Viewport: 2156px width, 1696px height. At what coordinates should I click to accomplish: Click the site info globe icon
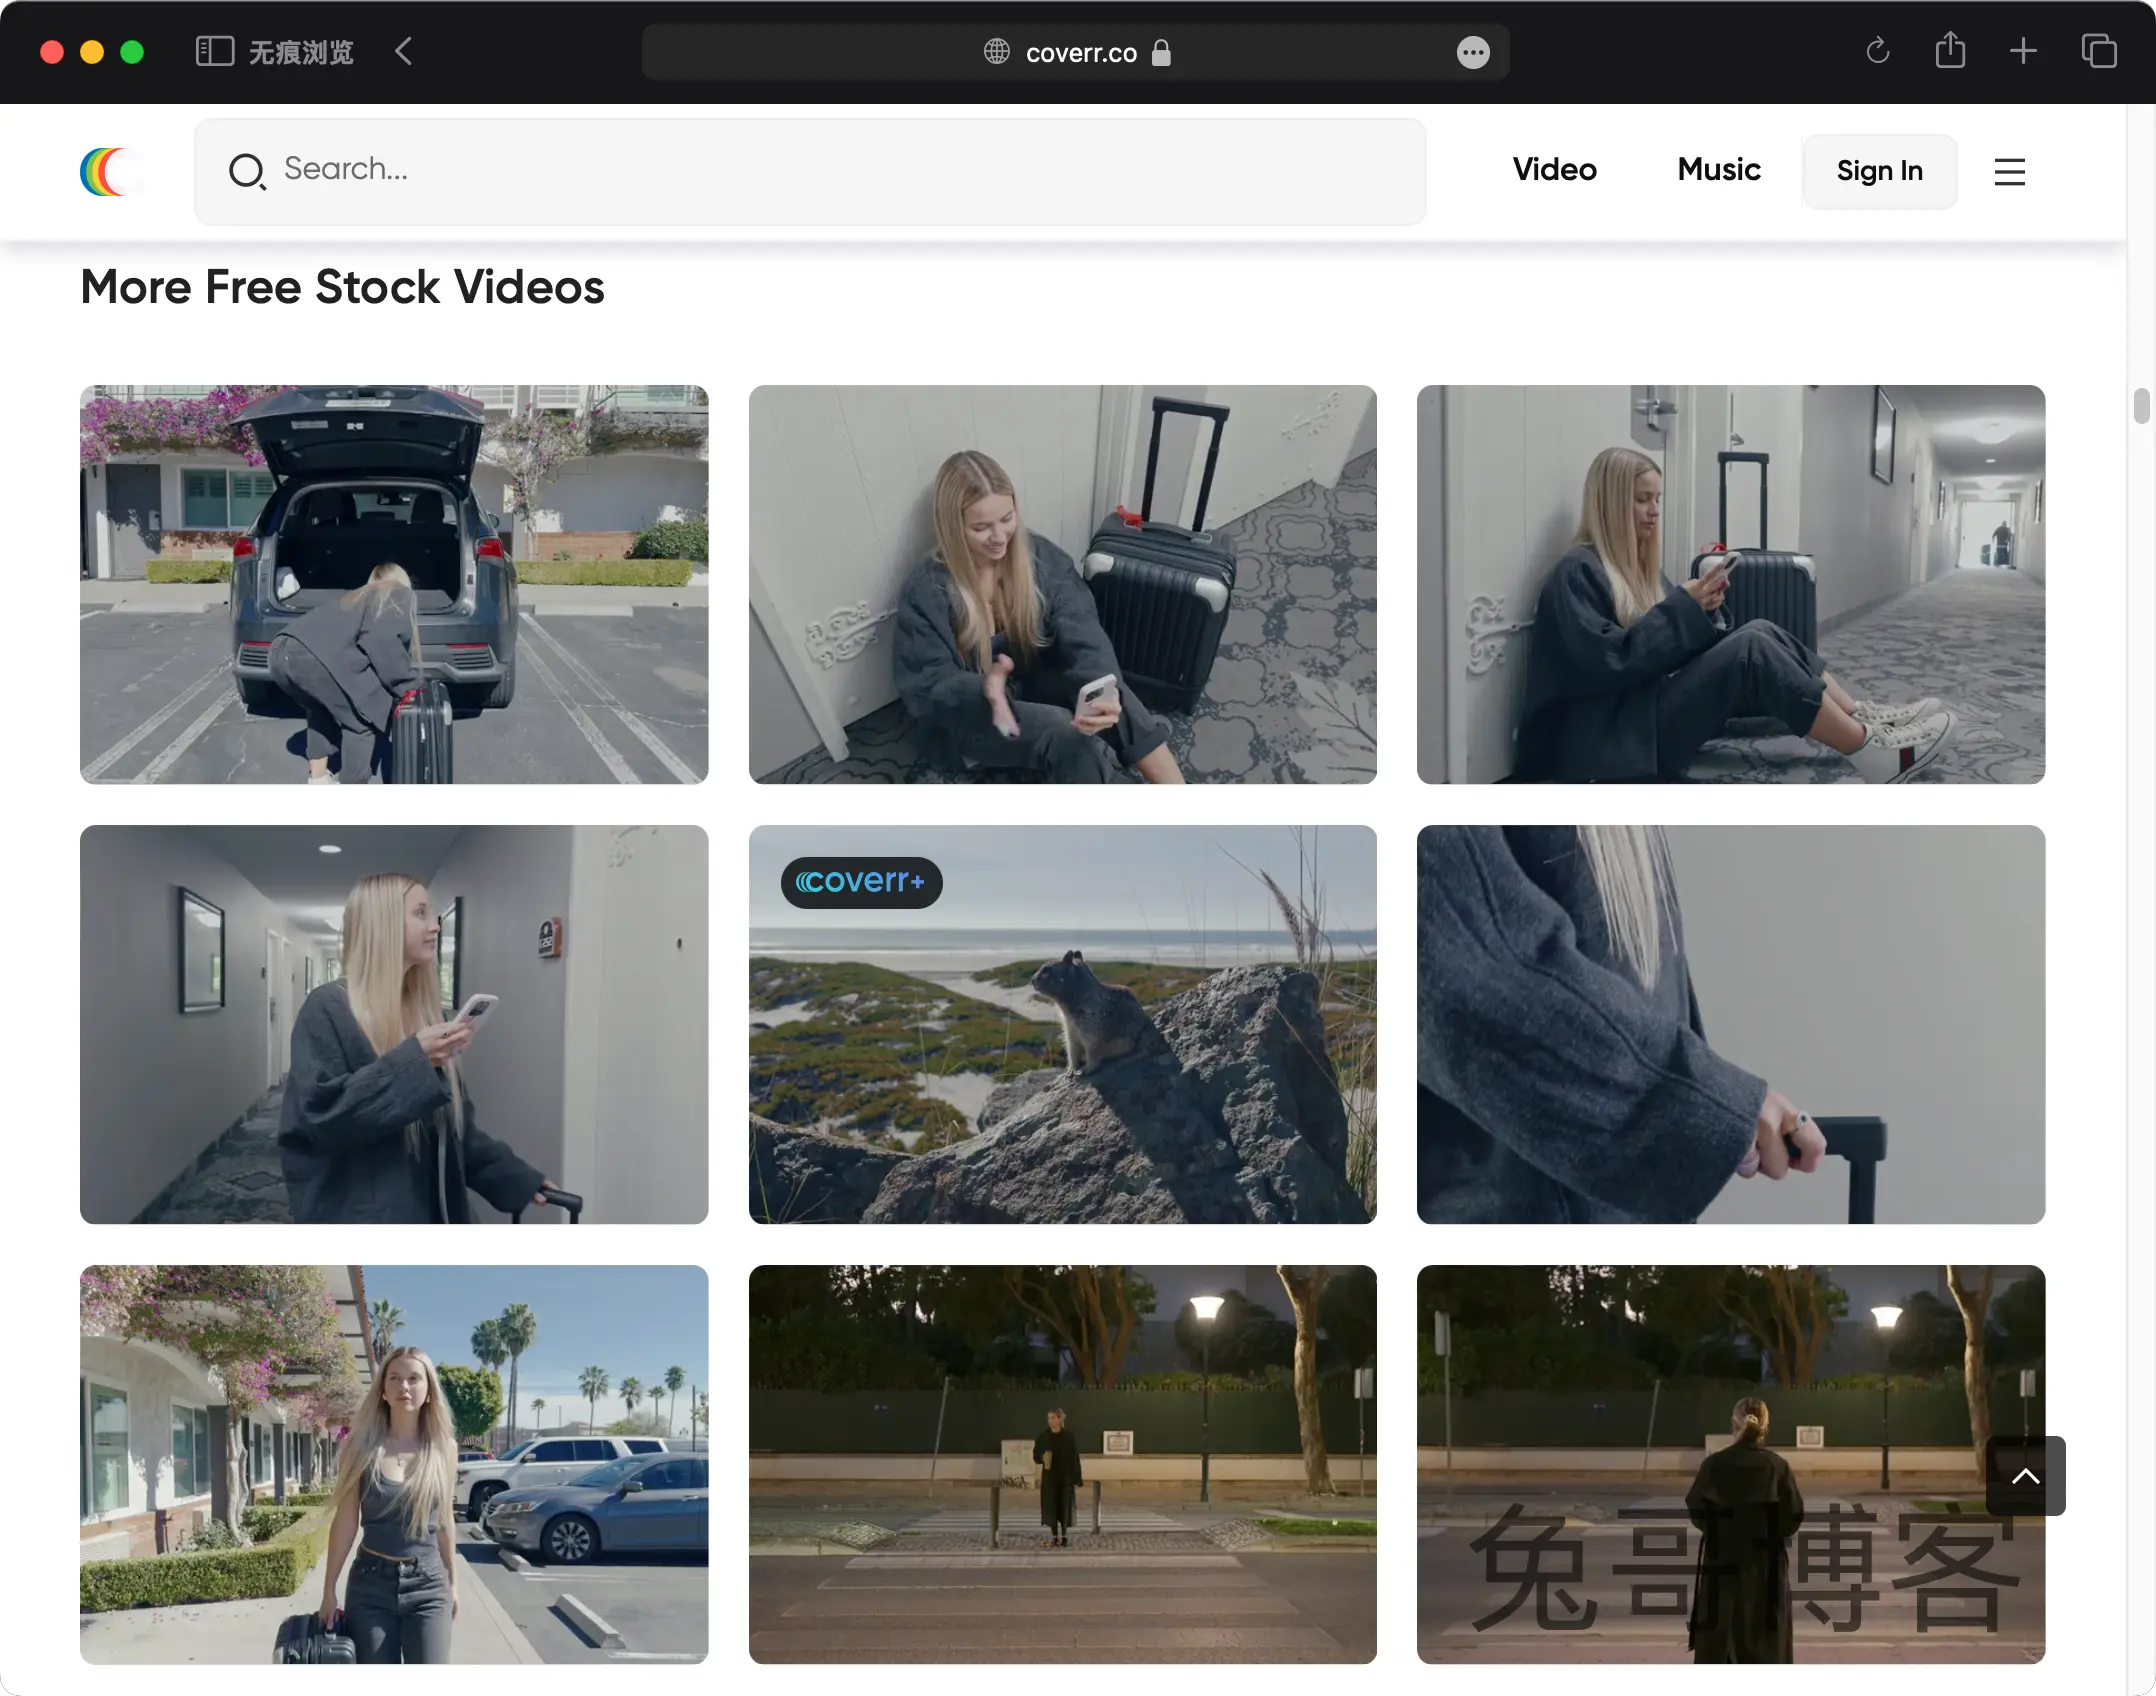click(996, 52)
